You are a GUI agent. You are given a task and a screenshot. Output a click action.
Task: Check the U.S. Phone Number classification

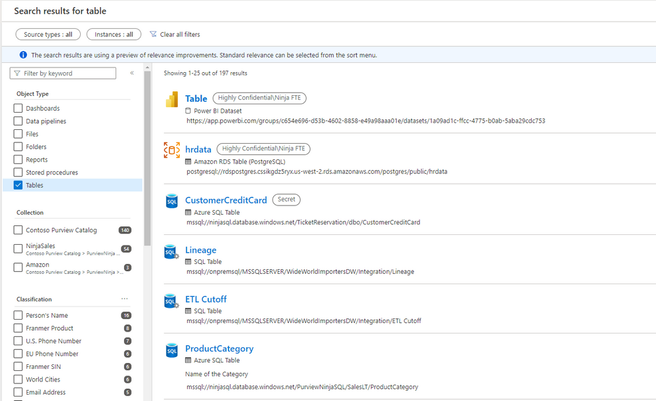(18, 341)
